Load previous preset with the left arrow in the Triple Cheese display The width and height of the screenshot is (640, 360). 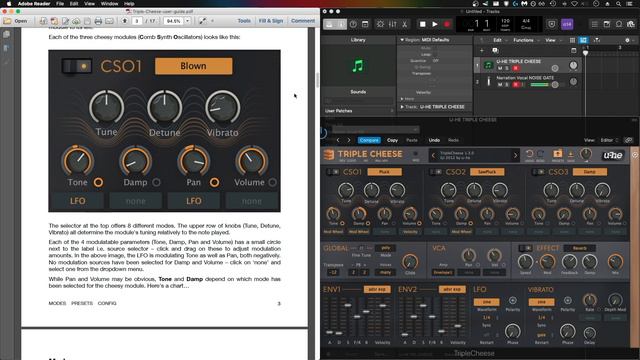433,155
